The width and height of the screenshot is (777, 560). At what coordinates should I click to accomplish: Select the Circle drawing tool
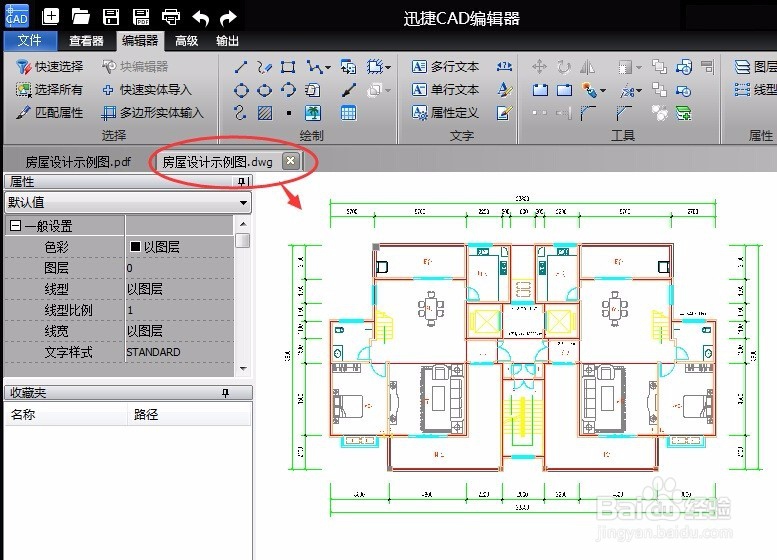[x=241, y=90]
